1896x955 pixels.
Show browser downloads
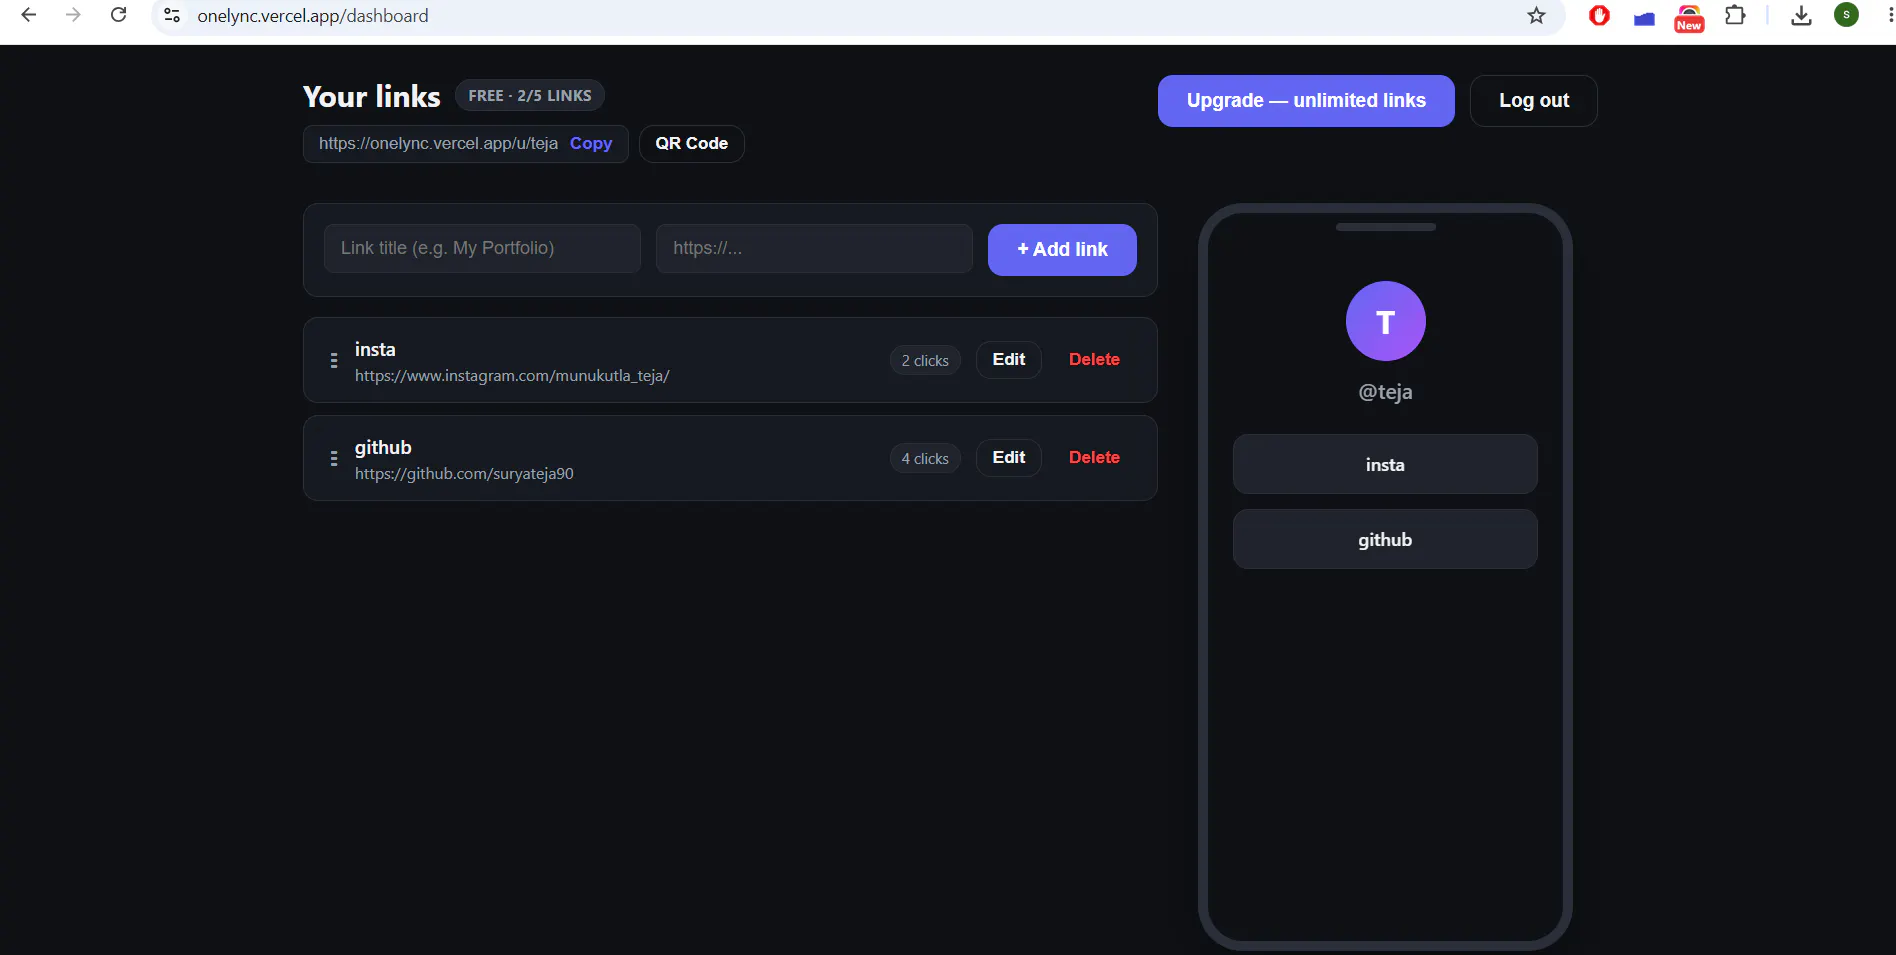coord(1801,15)
